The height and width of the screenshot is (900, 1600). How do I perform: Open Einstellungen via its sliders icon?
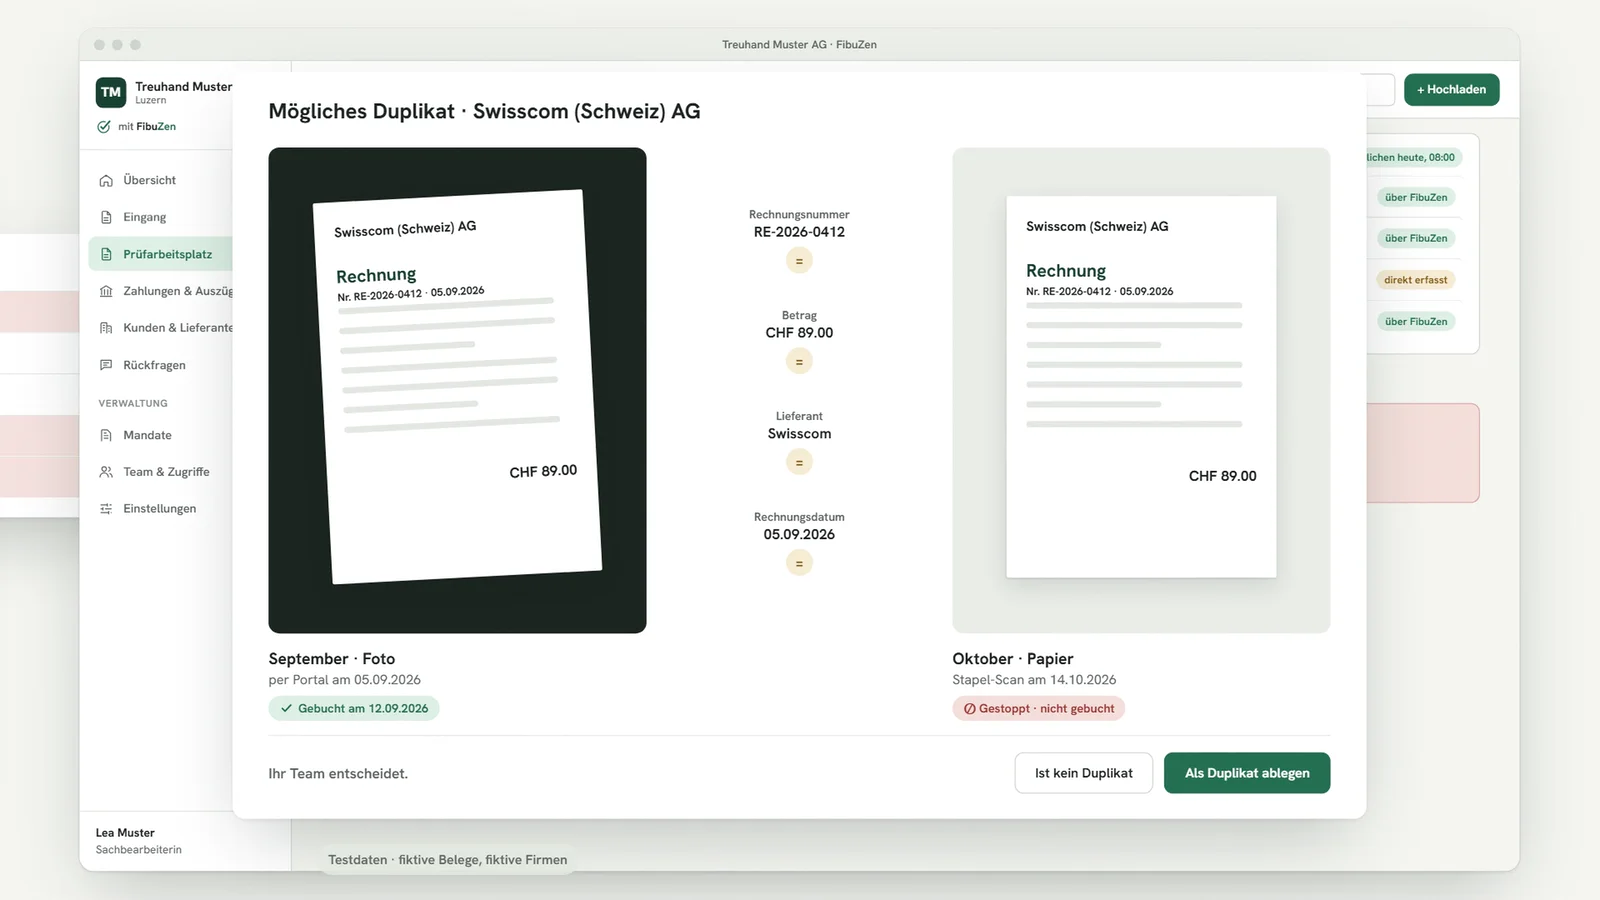(x=106, y=509)
